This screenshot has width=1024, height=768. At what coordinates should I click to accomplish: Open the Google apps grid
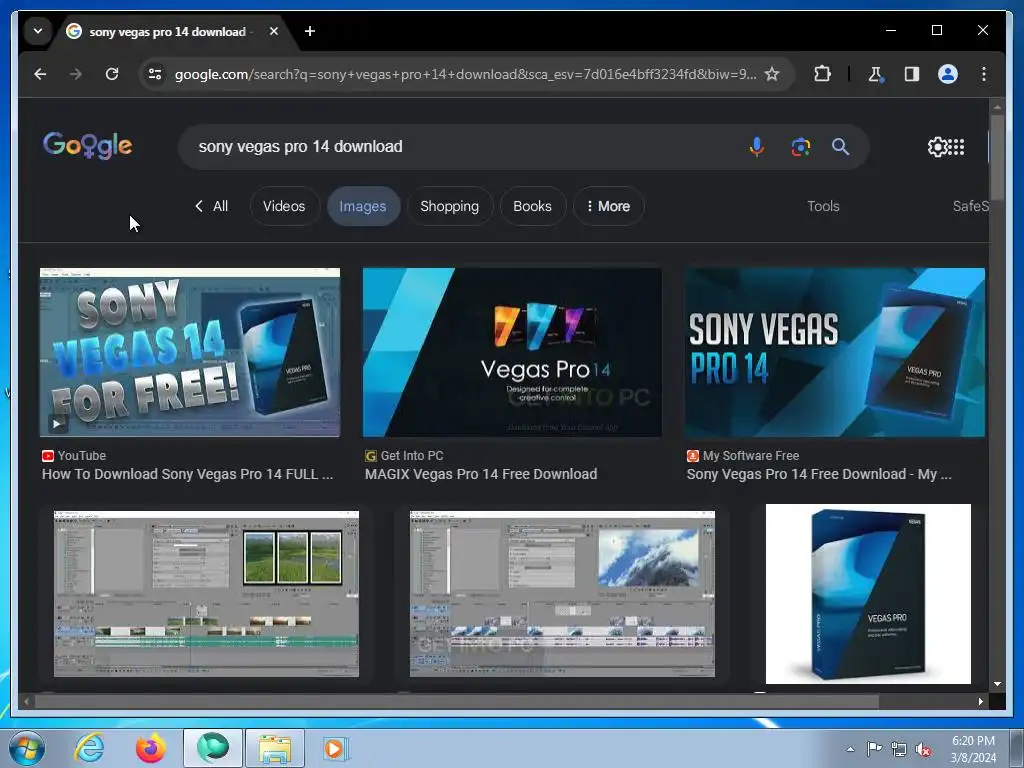pos(956,147)
